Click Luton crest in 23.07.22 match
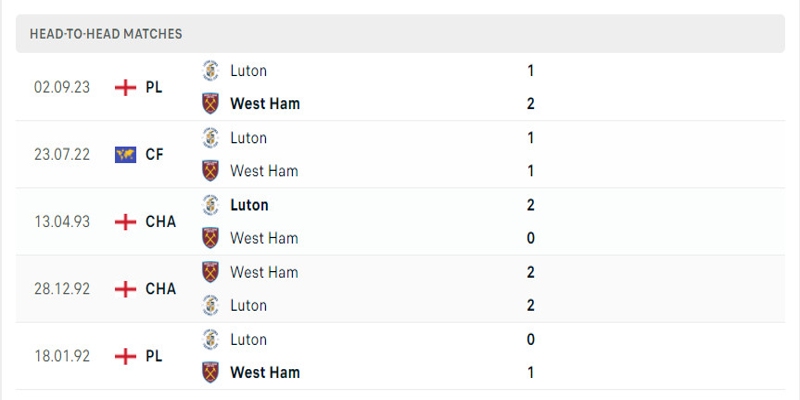Image resolution: width=800 pixels, height=400 pixels. [210, 138]
